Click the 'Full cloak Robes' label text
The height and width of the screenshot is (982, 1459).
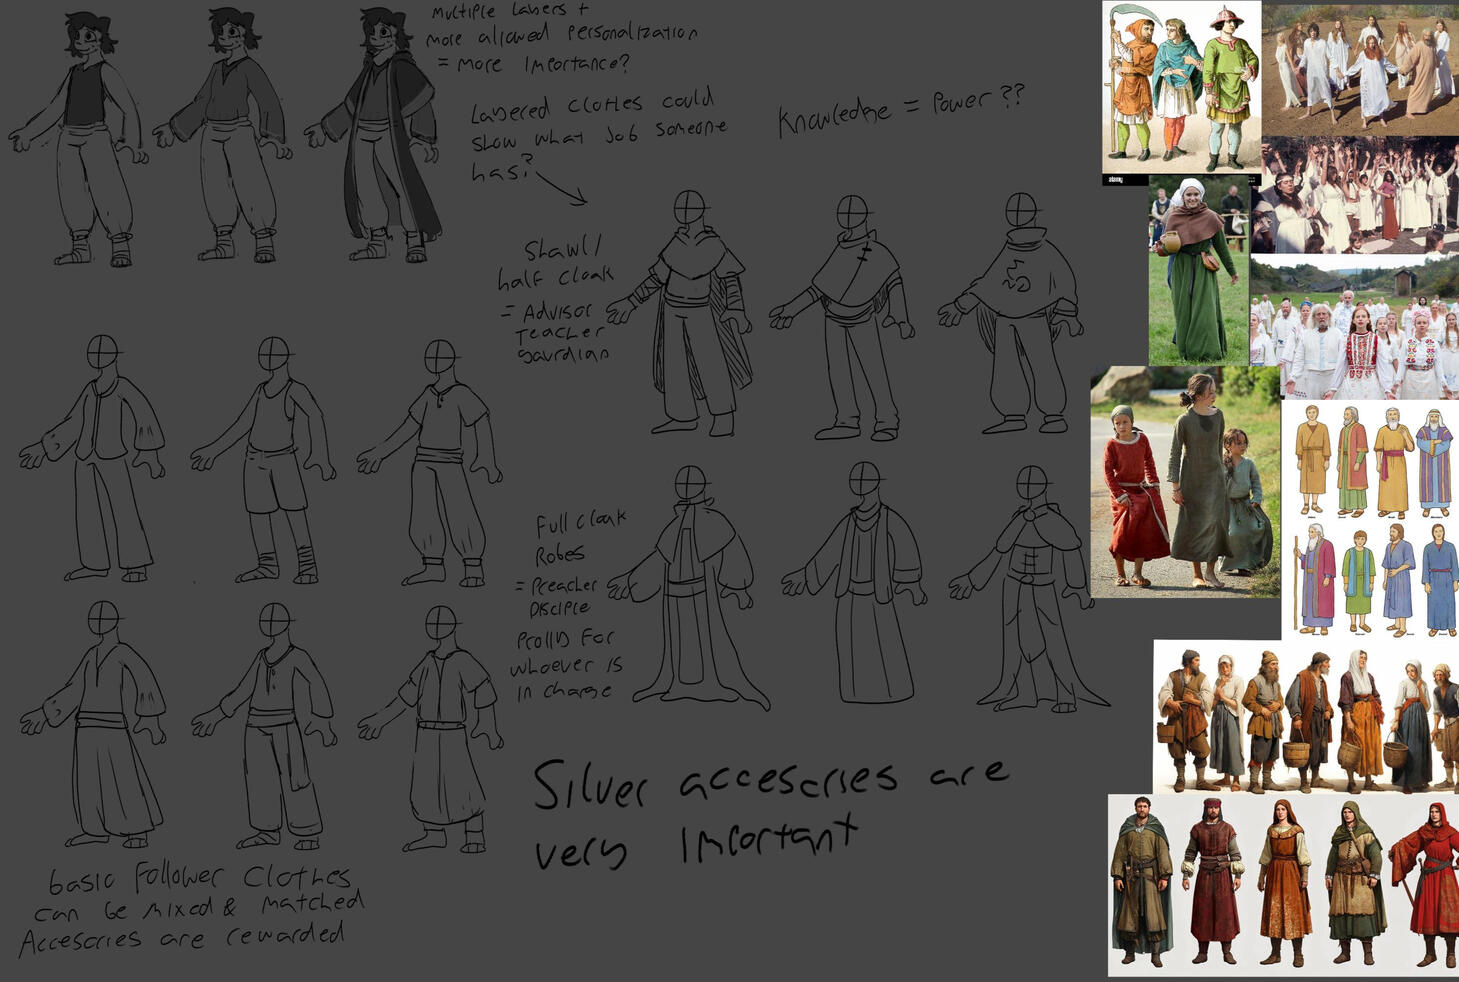click(x=580, y=539)
